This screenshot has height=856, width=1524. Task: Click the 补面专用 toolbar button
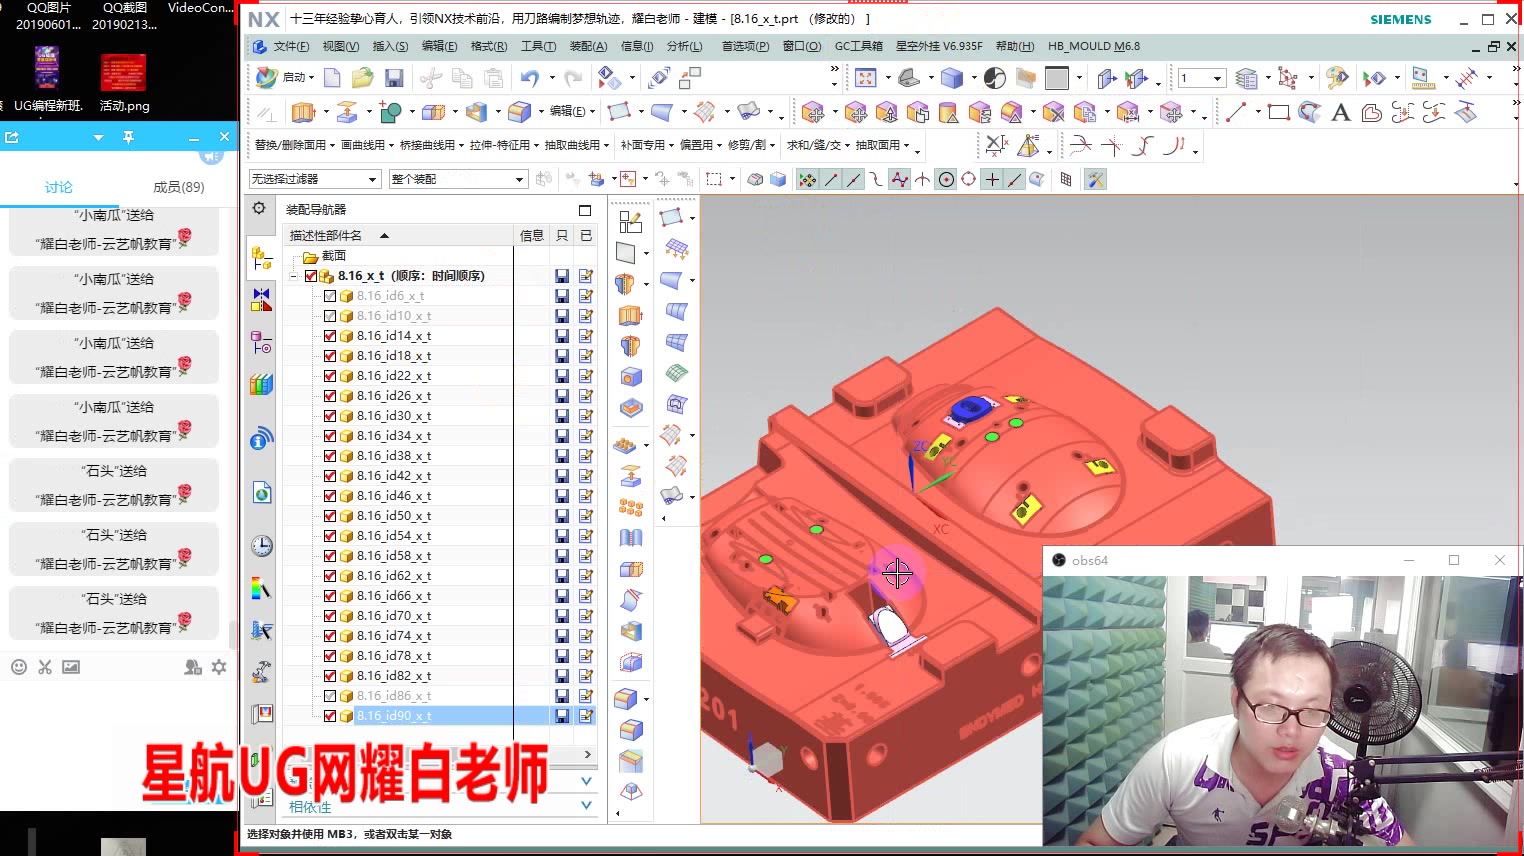pyautogui.click(x=644, y=144)
